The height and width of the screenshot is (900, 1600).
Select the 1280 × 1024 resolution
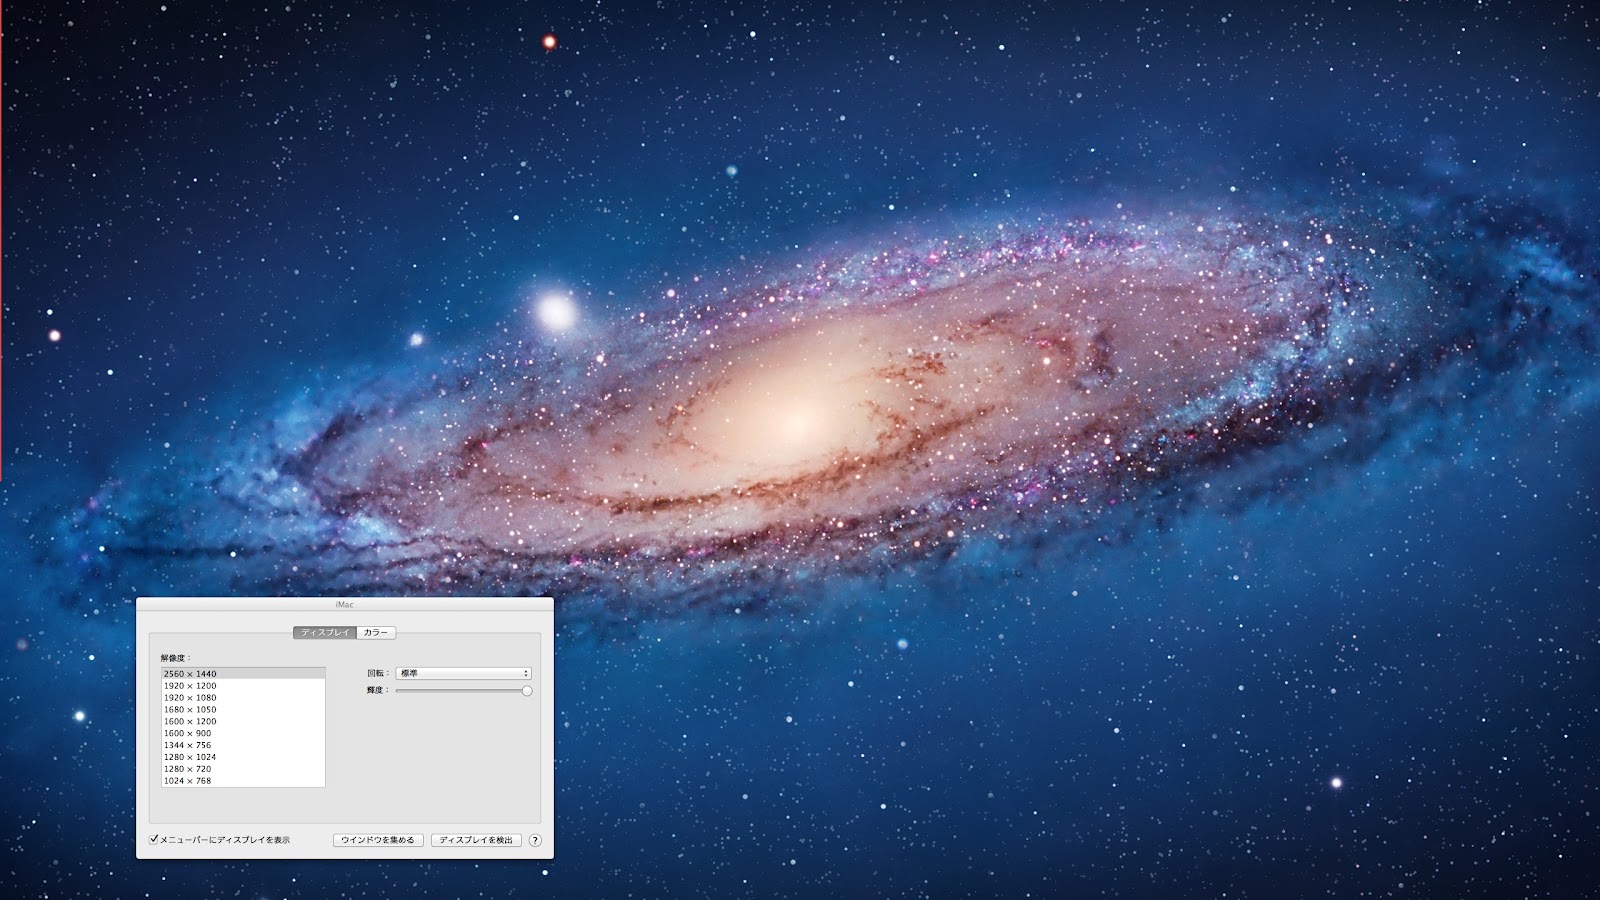243,757
